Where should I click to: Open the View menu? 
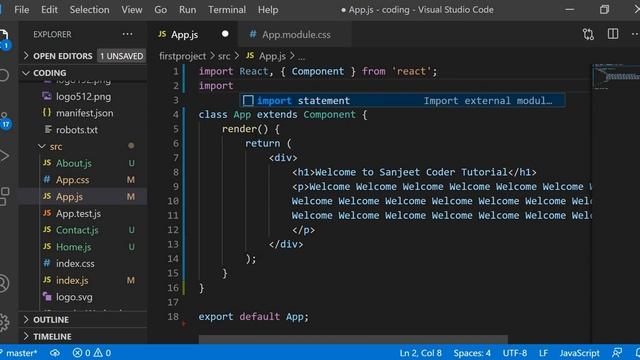131,9
